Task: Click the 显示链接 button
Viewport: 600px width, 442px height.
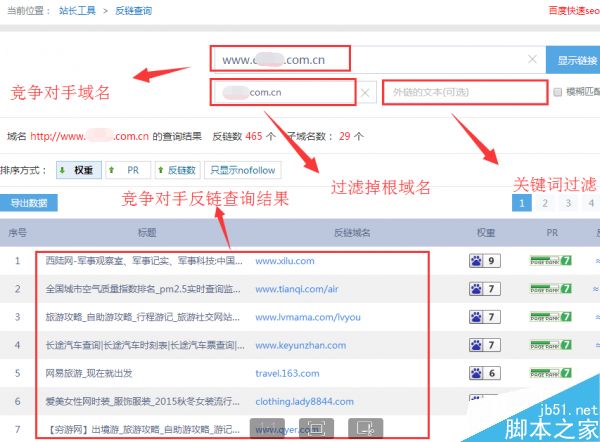Action: click(573, 59)
